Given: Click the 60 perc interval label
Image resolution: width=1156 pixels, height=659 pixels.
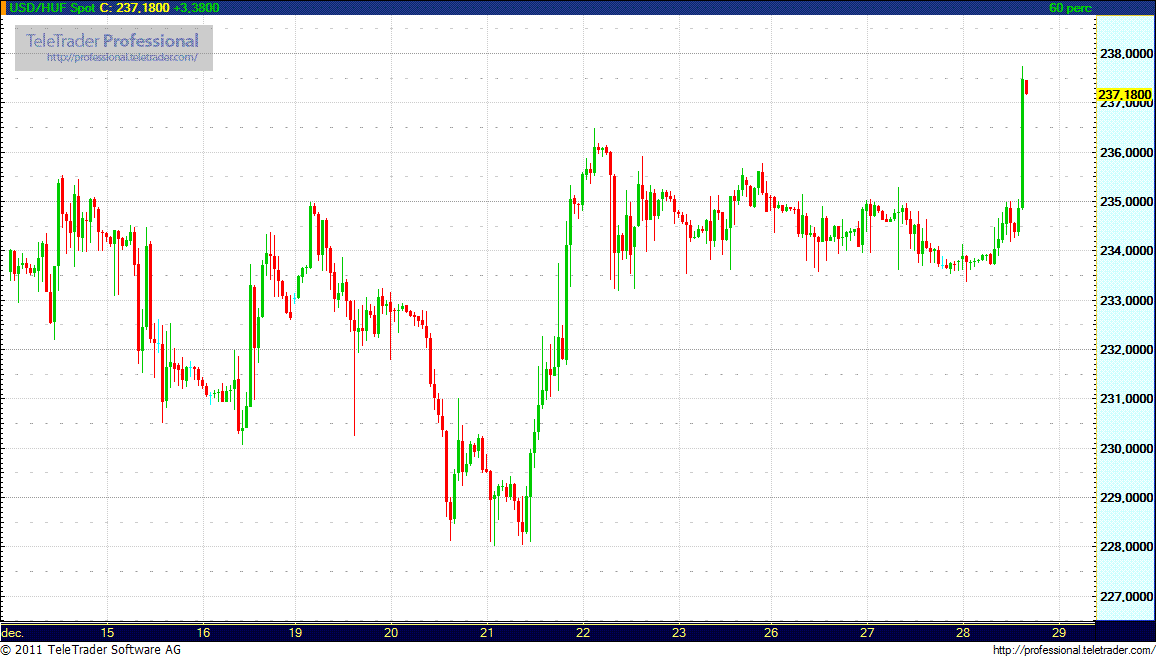Looking at the screenshot, I should point(1070,7).
